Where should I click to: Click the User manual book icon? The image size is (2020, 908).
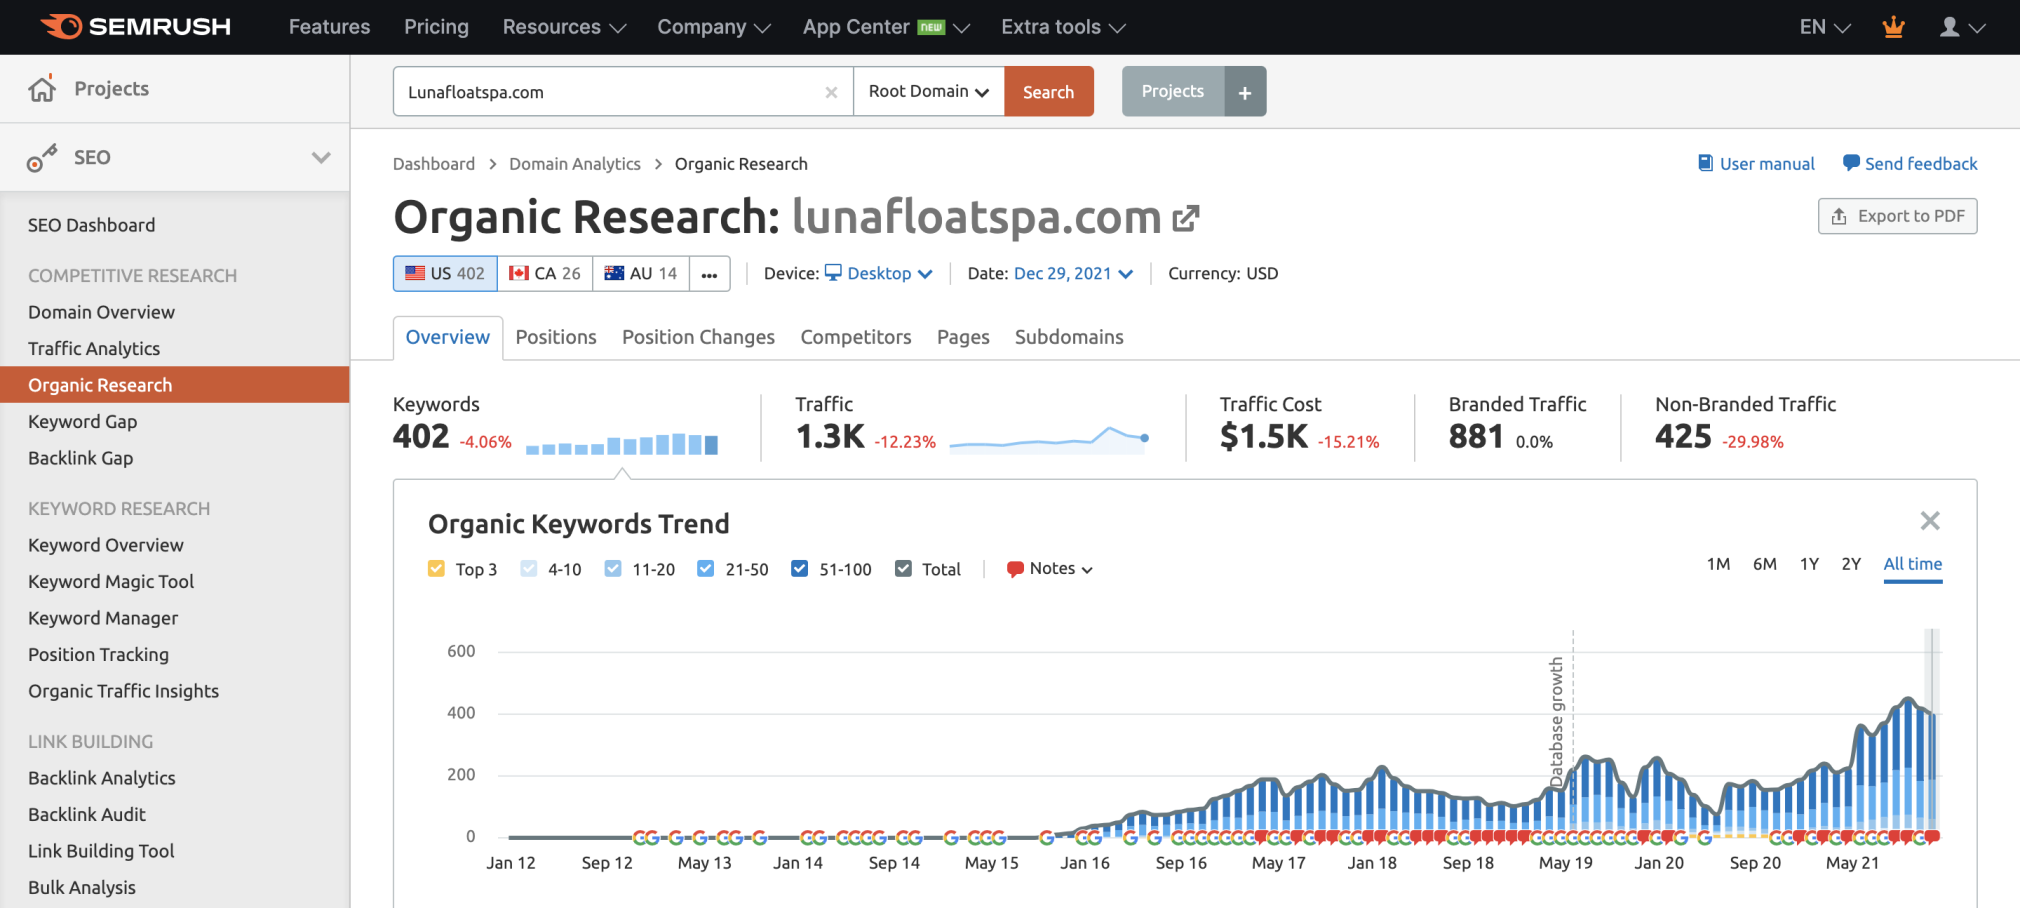[1705, 163]
